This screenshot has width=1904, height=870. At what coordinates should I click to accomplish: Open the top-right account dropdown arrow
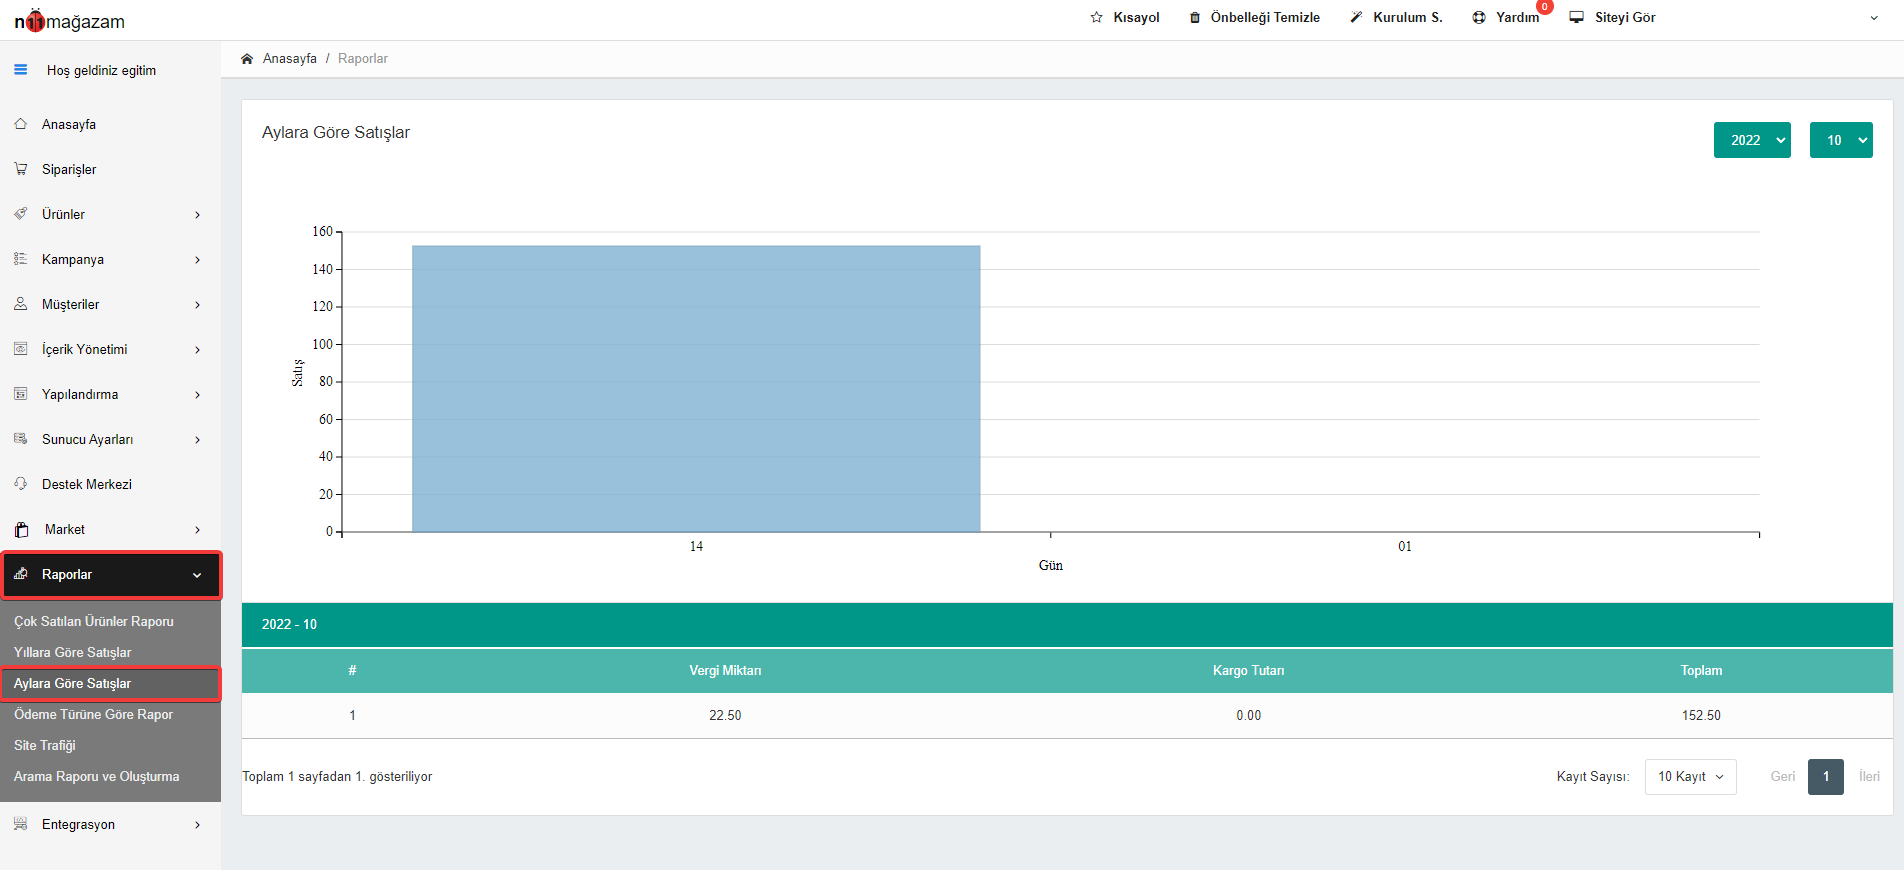point(1874,18)
